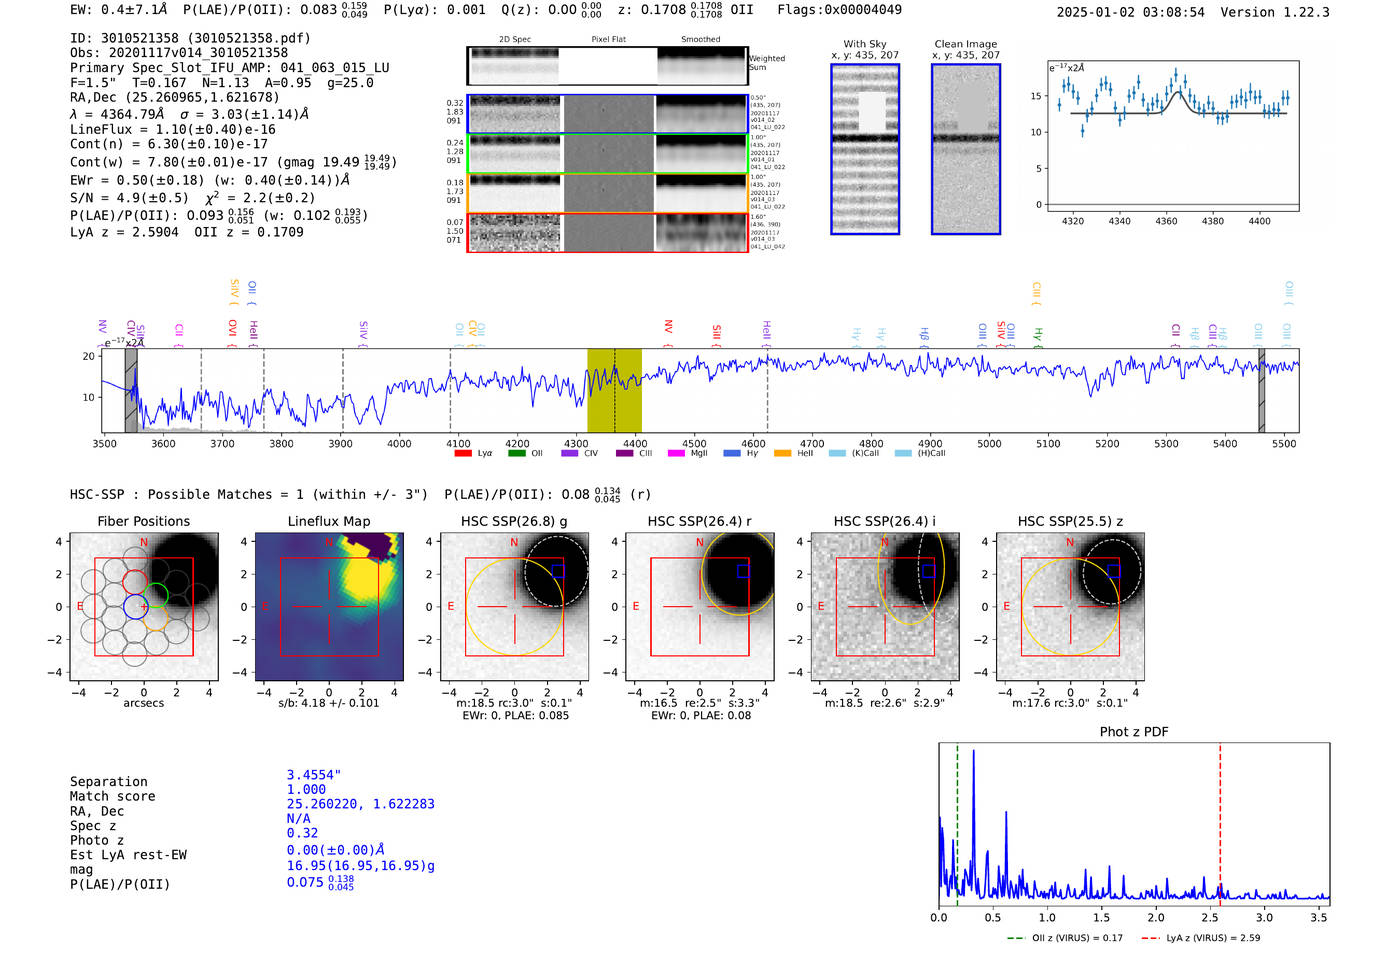Select the green-bordered fiber spectrum row
The image size is (1400, 953).
(607, 154)
